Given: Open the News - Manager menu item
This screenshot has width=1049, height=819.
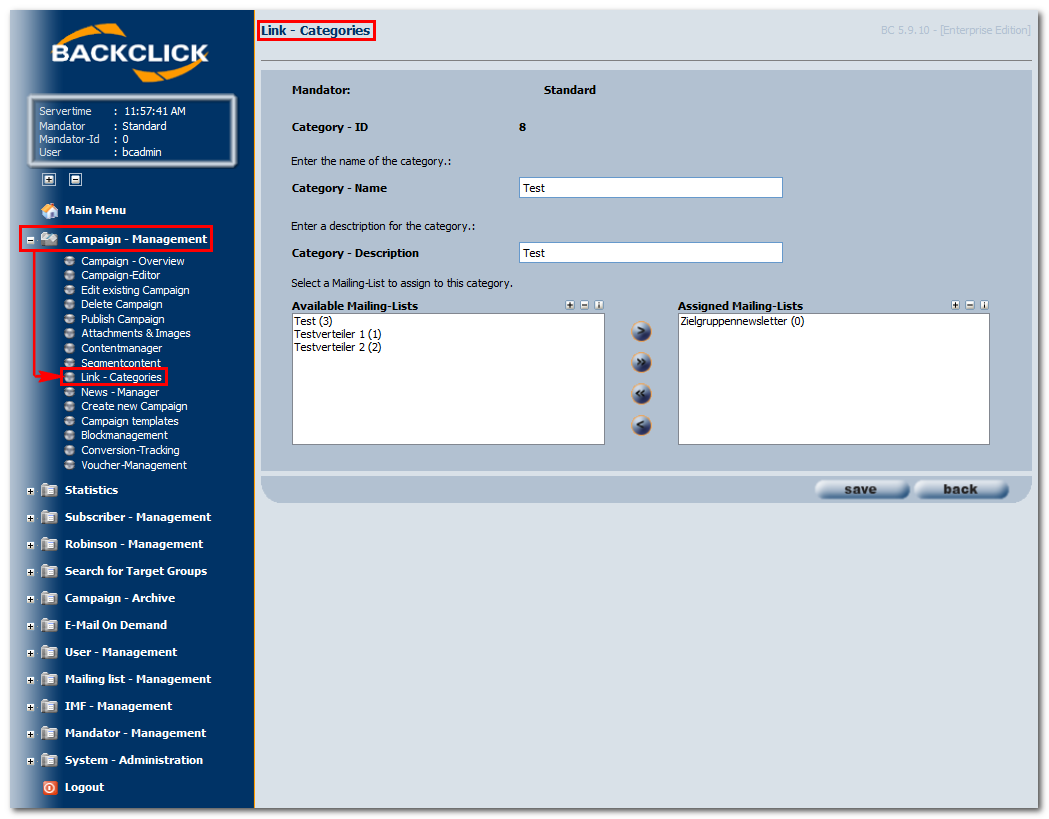Looking at the screenshot, I should [119, 392].
